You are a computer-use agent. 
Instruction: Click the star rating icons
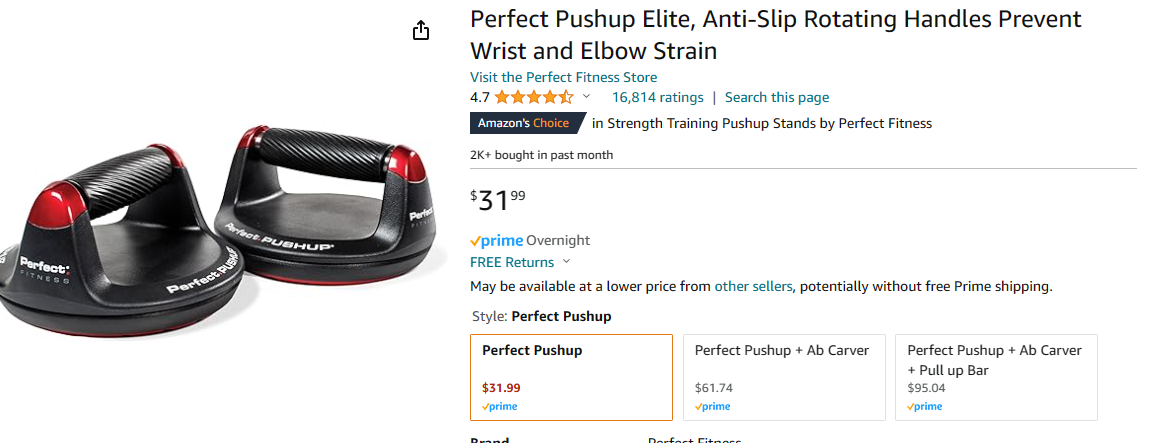tap(533, 97)
